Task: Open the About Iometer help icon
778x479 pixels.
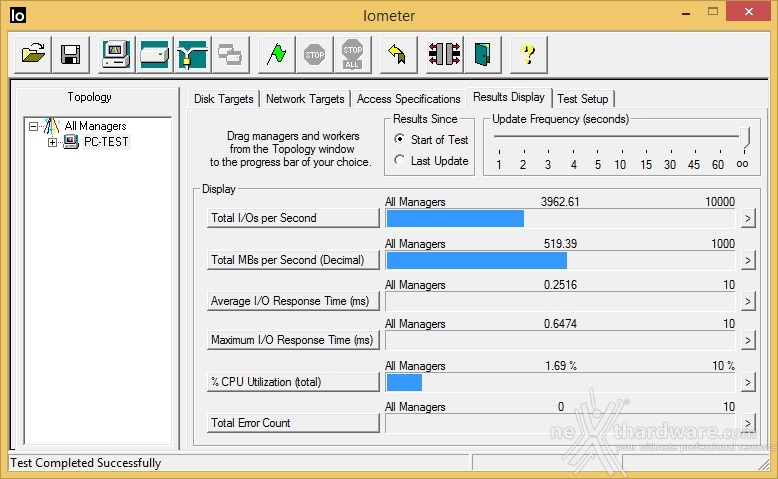Action: coord(528,55)
